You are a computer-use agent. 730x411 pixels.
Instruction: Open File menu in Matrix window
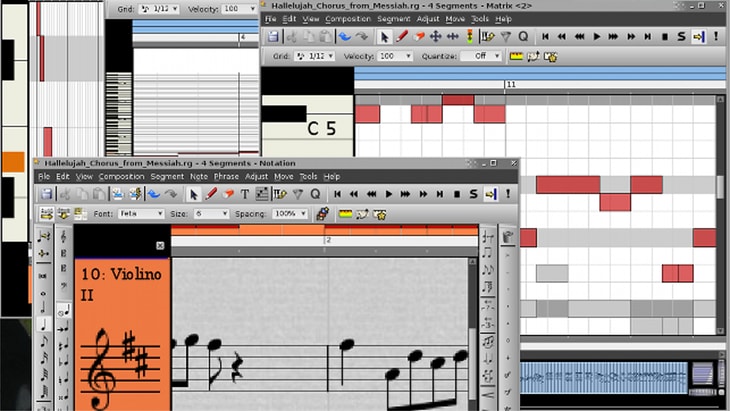pos(270,19)
